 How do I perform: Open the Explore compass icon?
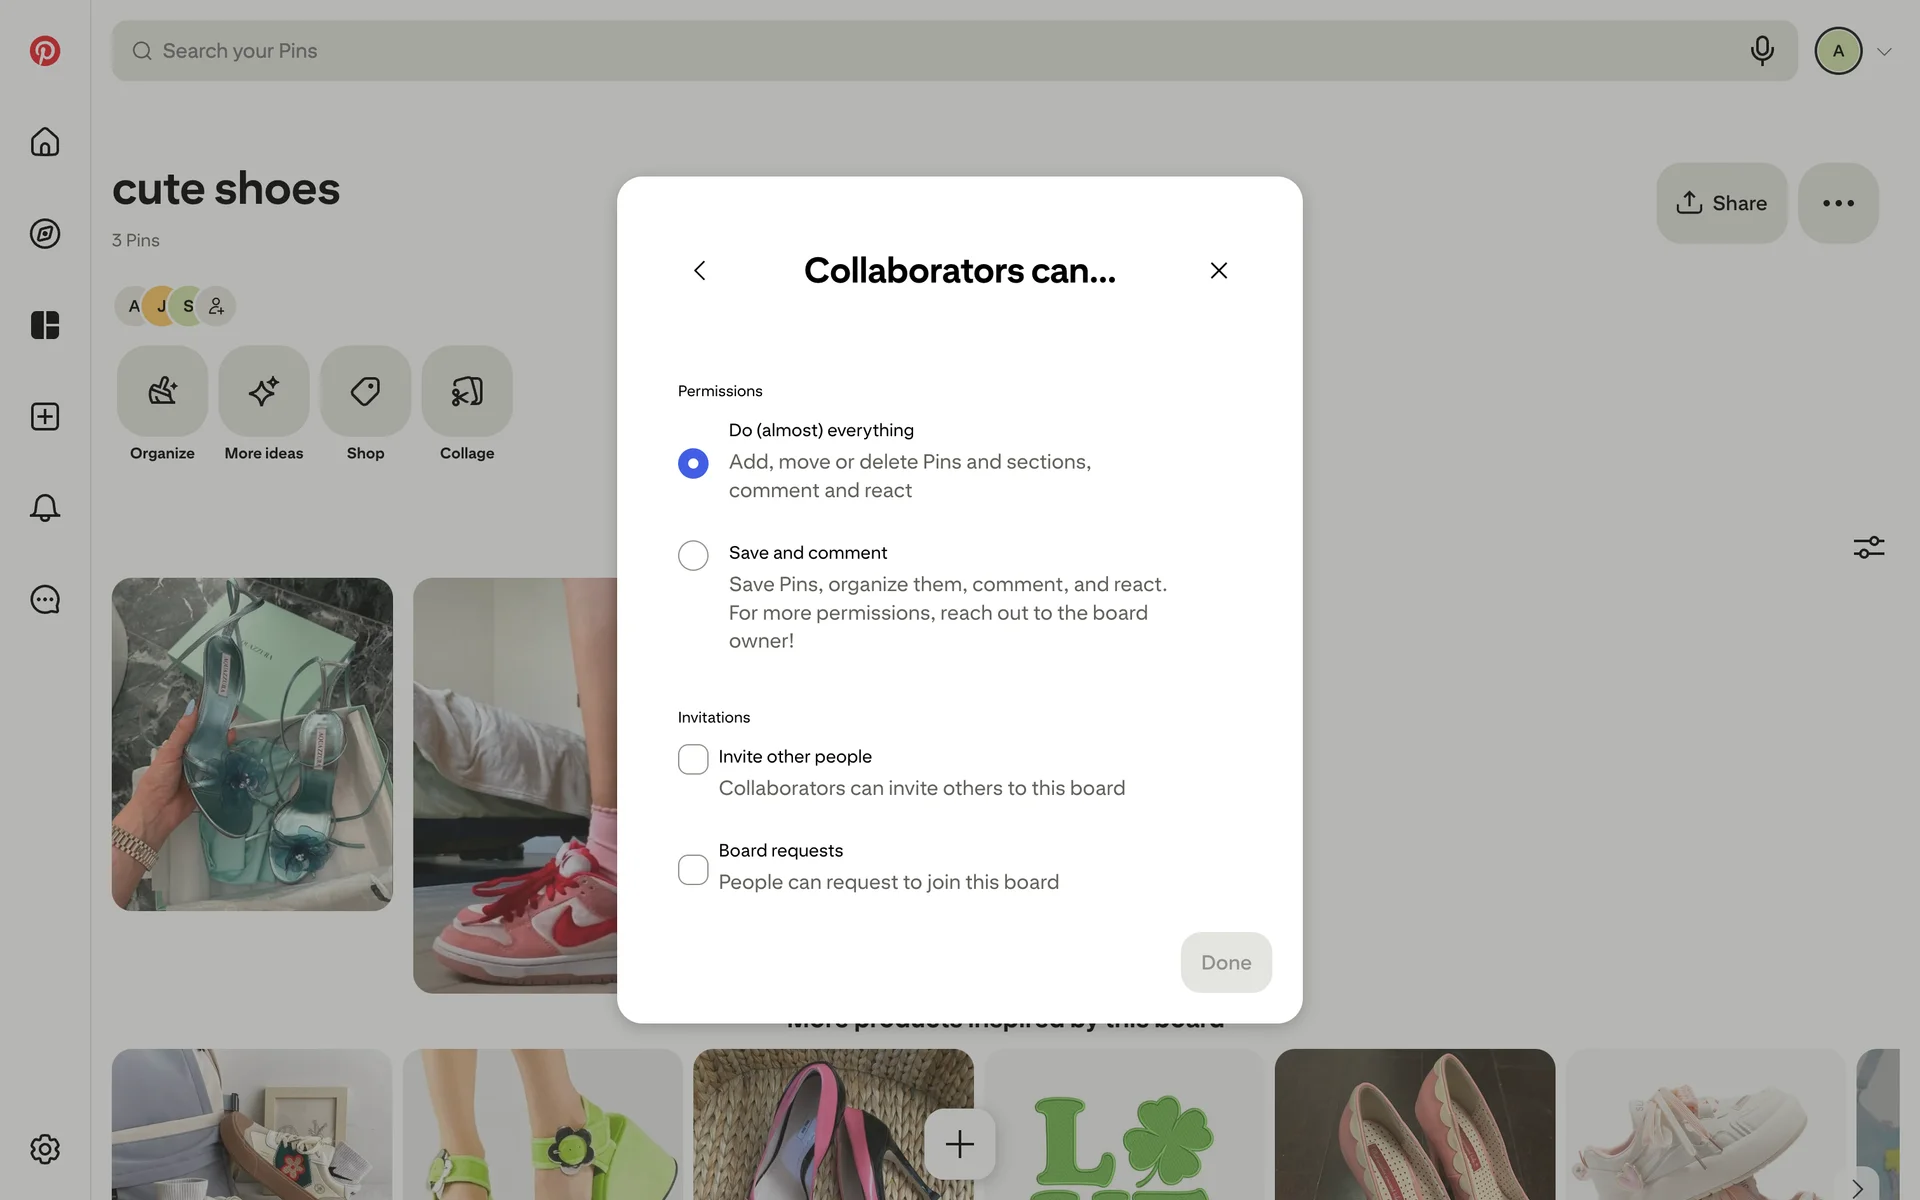pyautogui.click(x=45, y=234)
